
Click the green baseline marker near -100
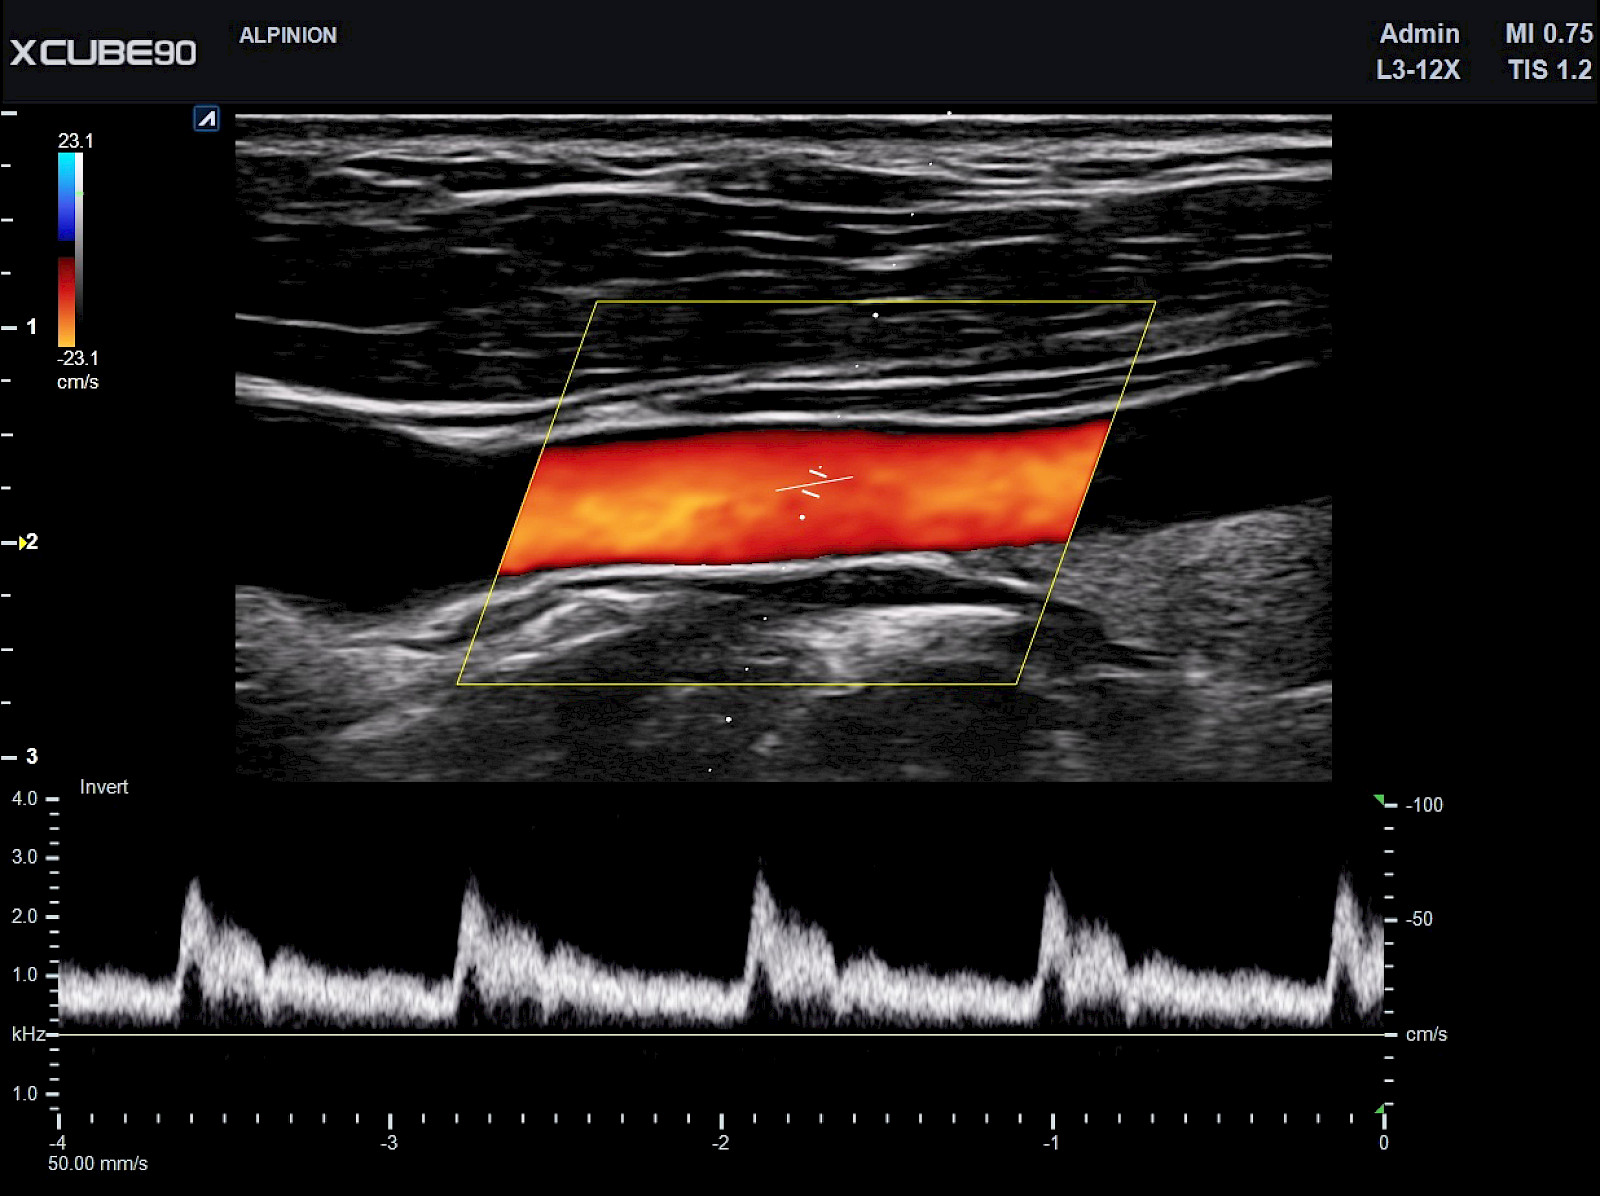point(1380,799)
